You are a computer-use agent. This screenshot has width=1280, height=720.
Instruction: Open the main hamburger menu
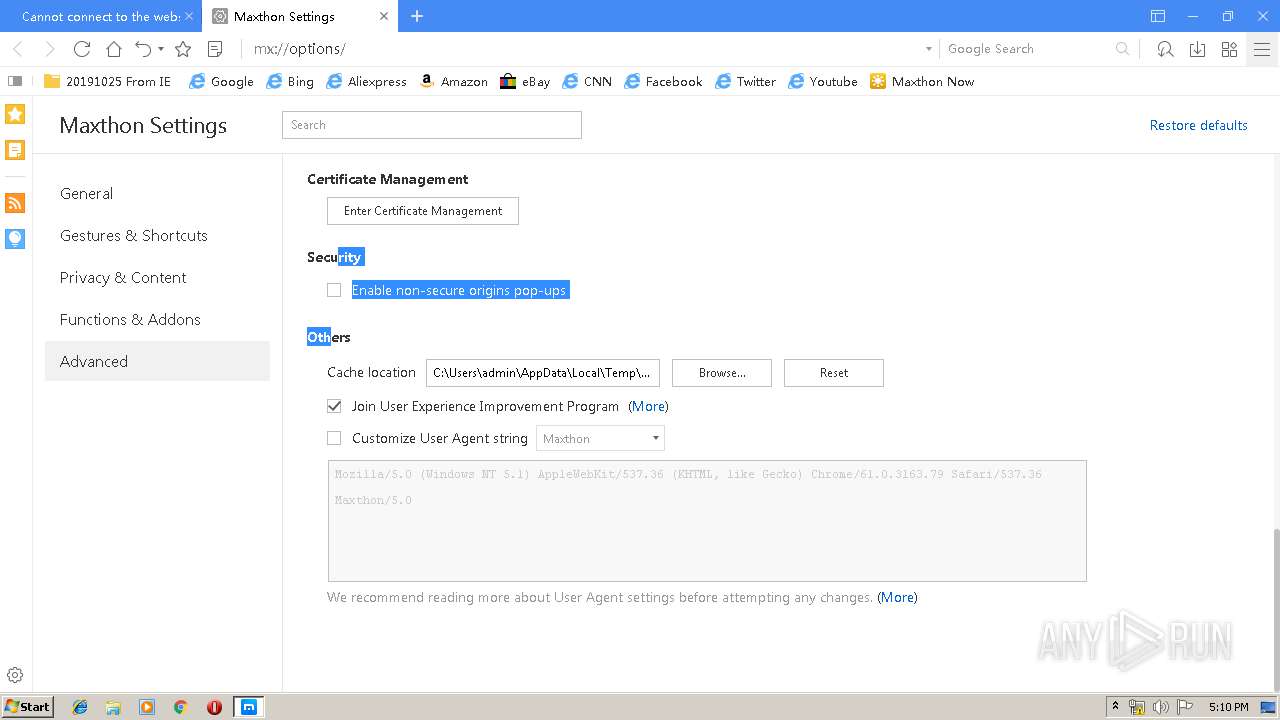[x=1262, y=49]
